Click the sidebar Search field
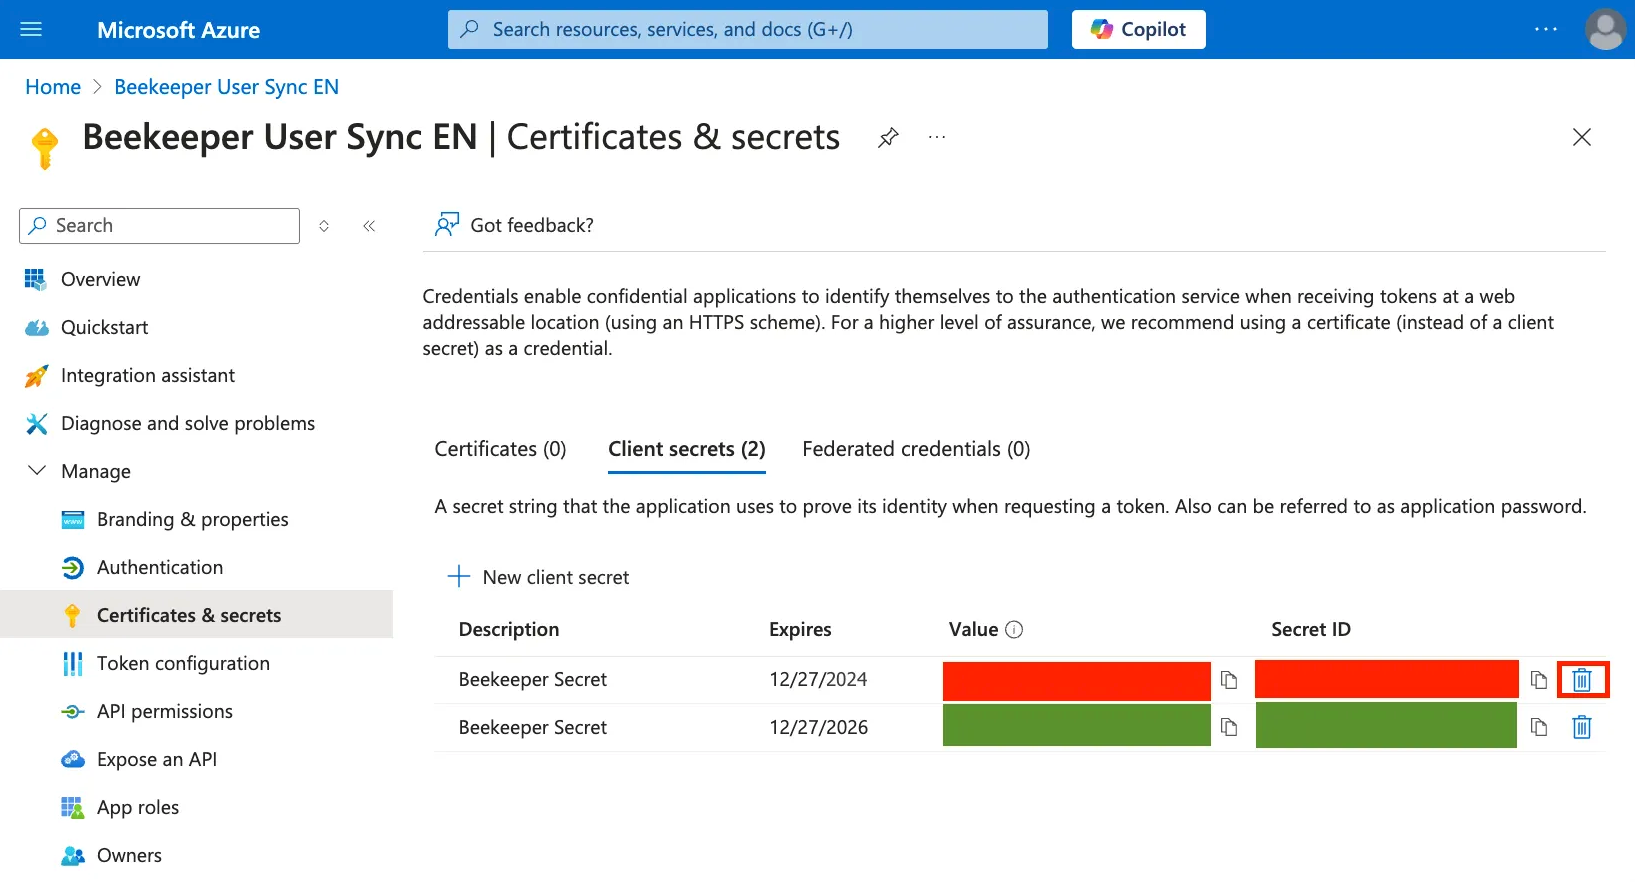The image size is (1635, 882). click(x=159, y=226)
